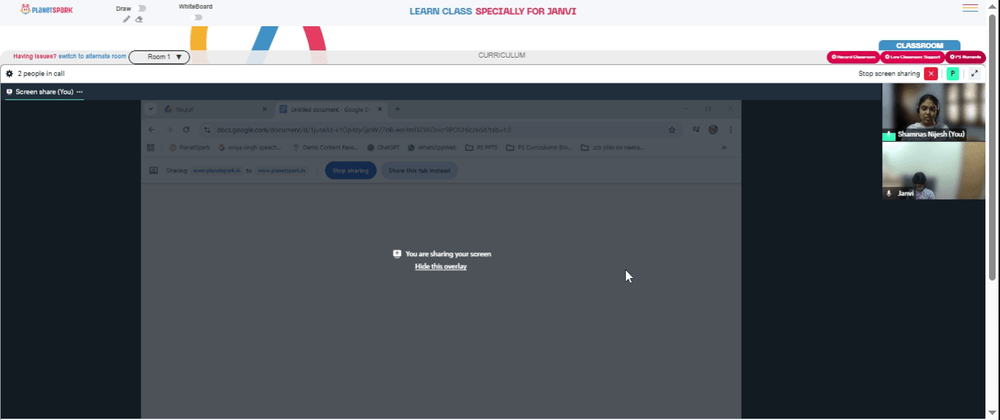Image resolution: width=1000 pixels, height=420 pixels.
Task: Open the screen share more options dots
Action: 80,92
